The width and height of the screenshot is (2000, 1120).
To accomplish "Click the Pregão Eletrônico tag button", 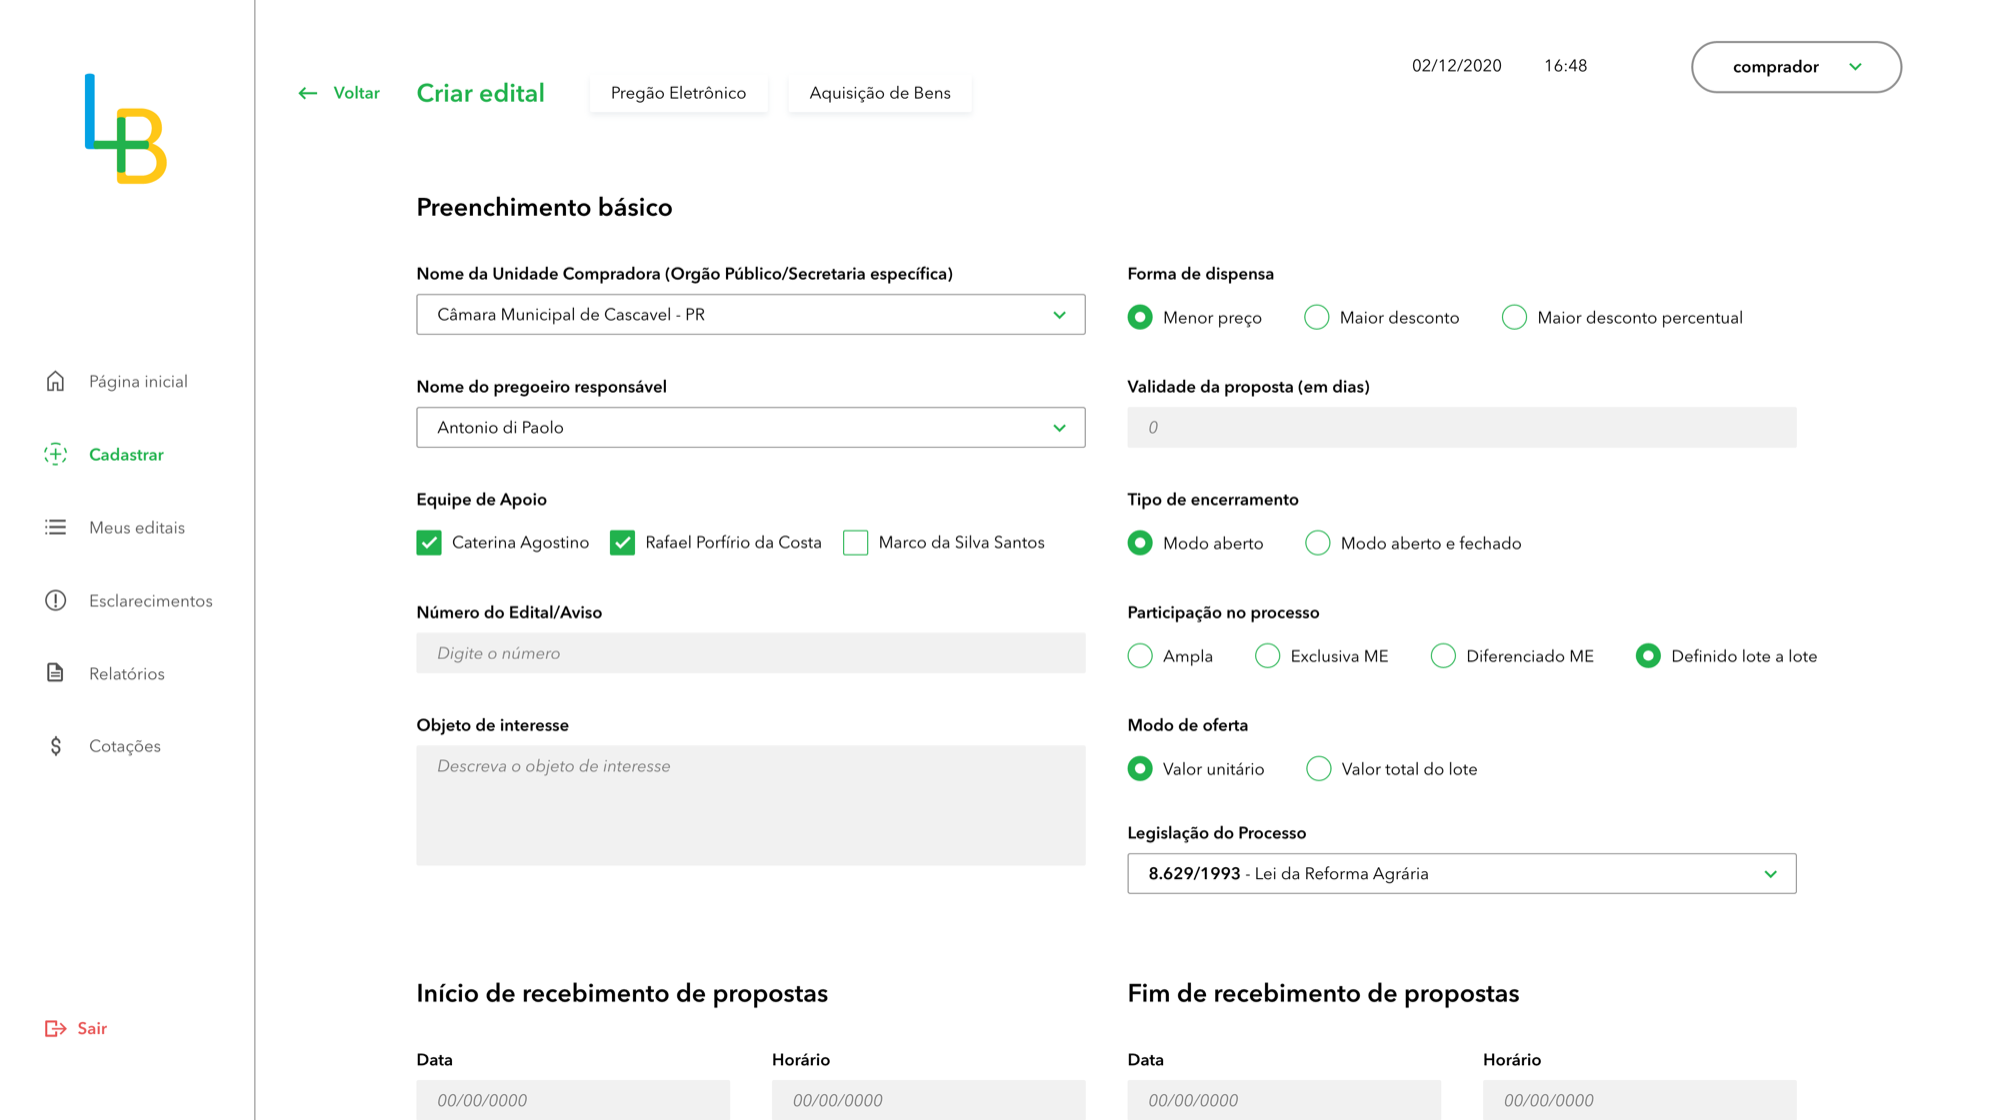I will click(678, 93).
